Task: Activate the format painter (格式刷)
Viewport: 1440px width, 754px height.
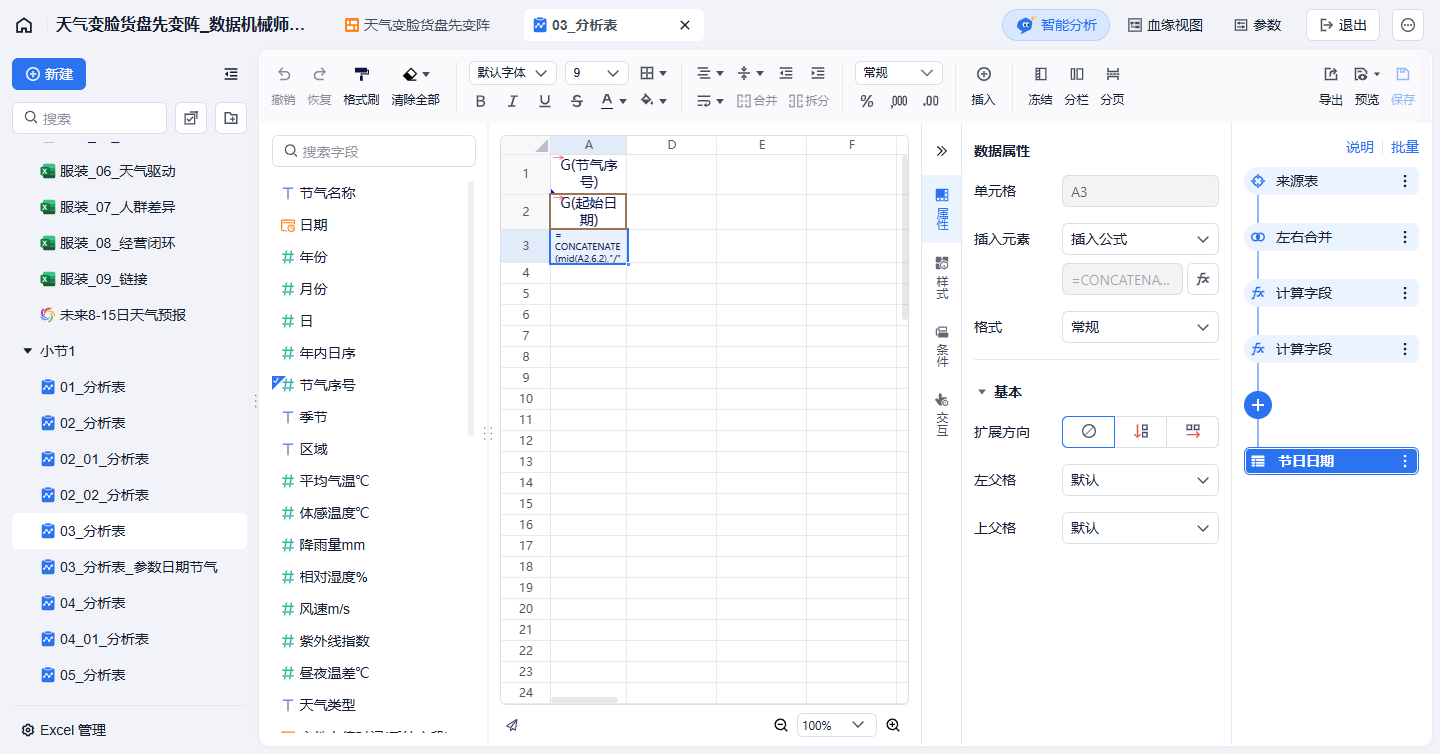Action: pyautogui.click(x=361, y=86)
